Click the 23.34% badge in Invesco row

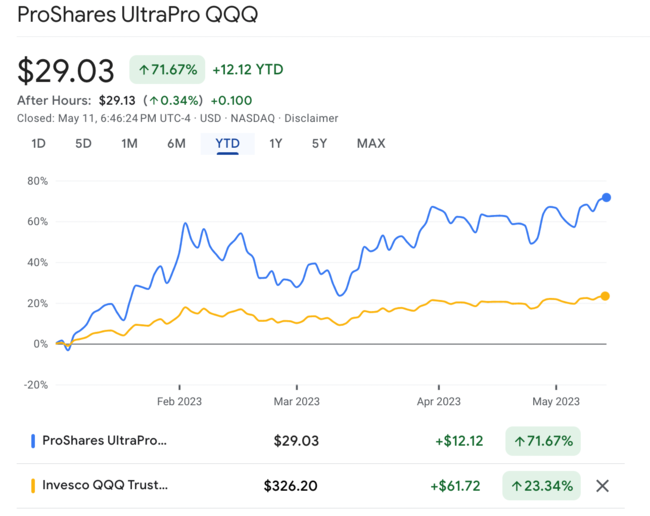point(541,486)
